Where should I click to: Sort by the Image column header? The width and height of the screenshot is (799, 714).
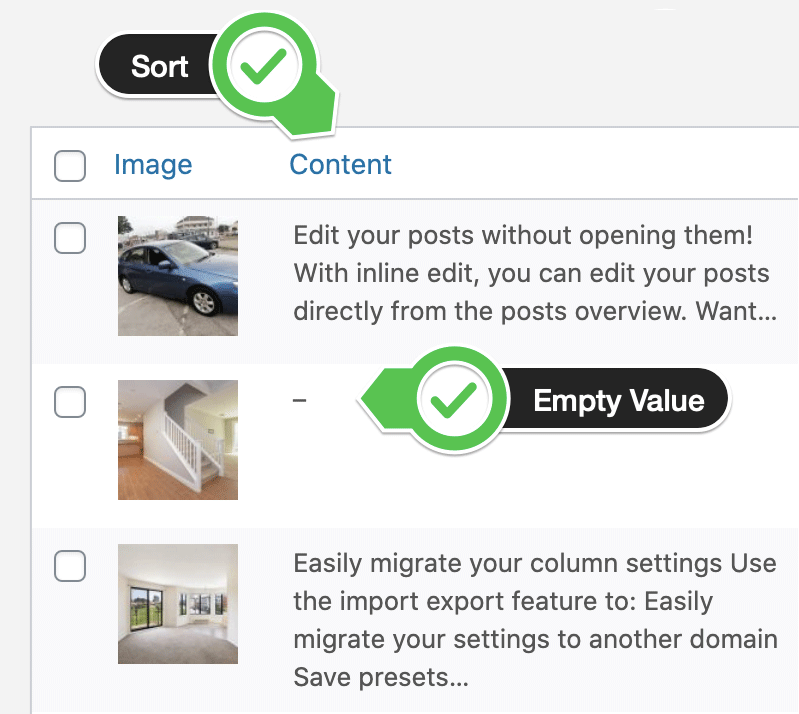point(153,165)
